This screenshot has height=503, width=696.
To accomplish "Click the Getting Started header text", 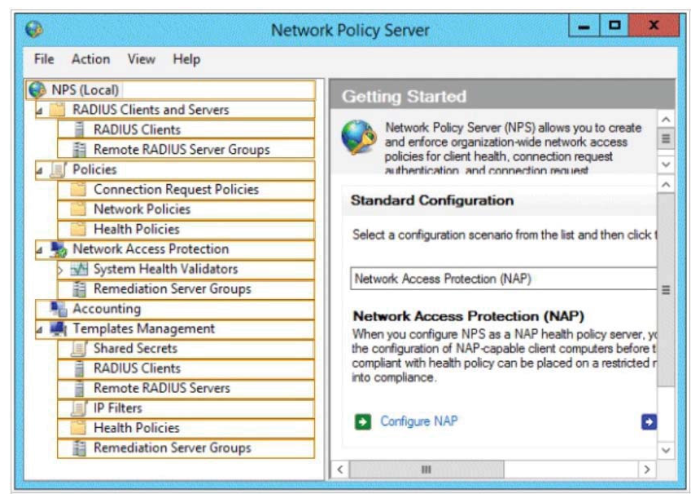I will point(404,96).
